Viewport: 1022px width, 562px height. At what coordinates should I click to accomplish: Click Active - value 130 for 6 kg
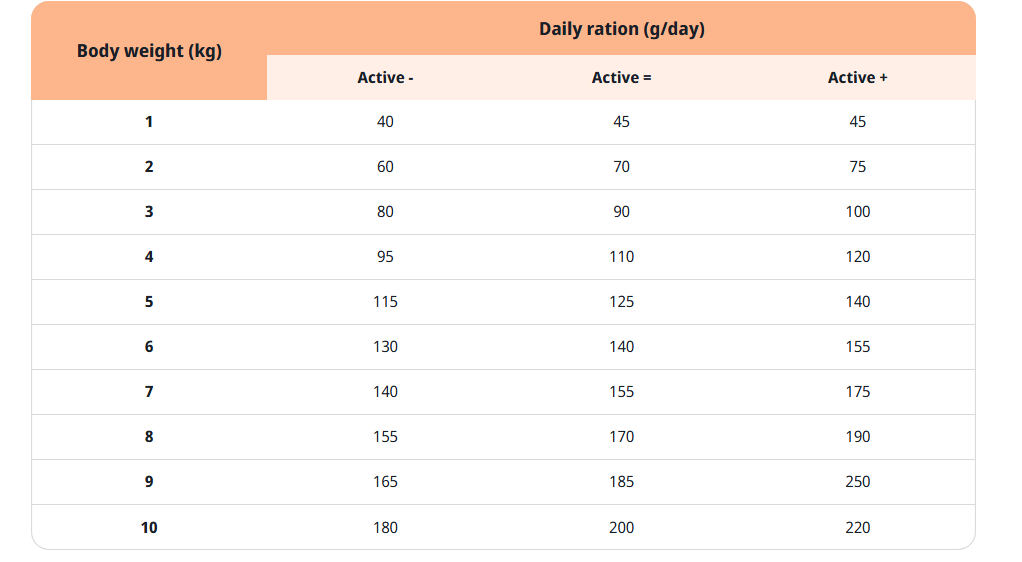click(385, 347)
